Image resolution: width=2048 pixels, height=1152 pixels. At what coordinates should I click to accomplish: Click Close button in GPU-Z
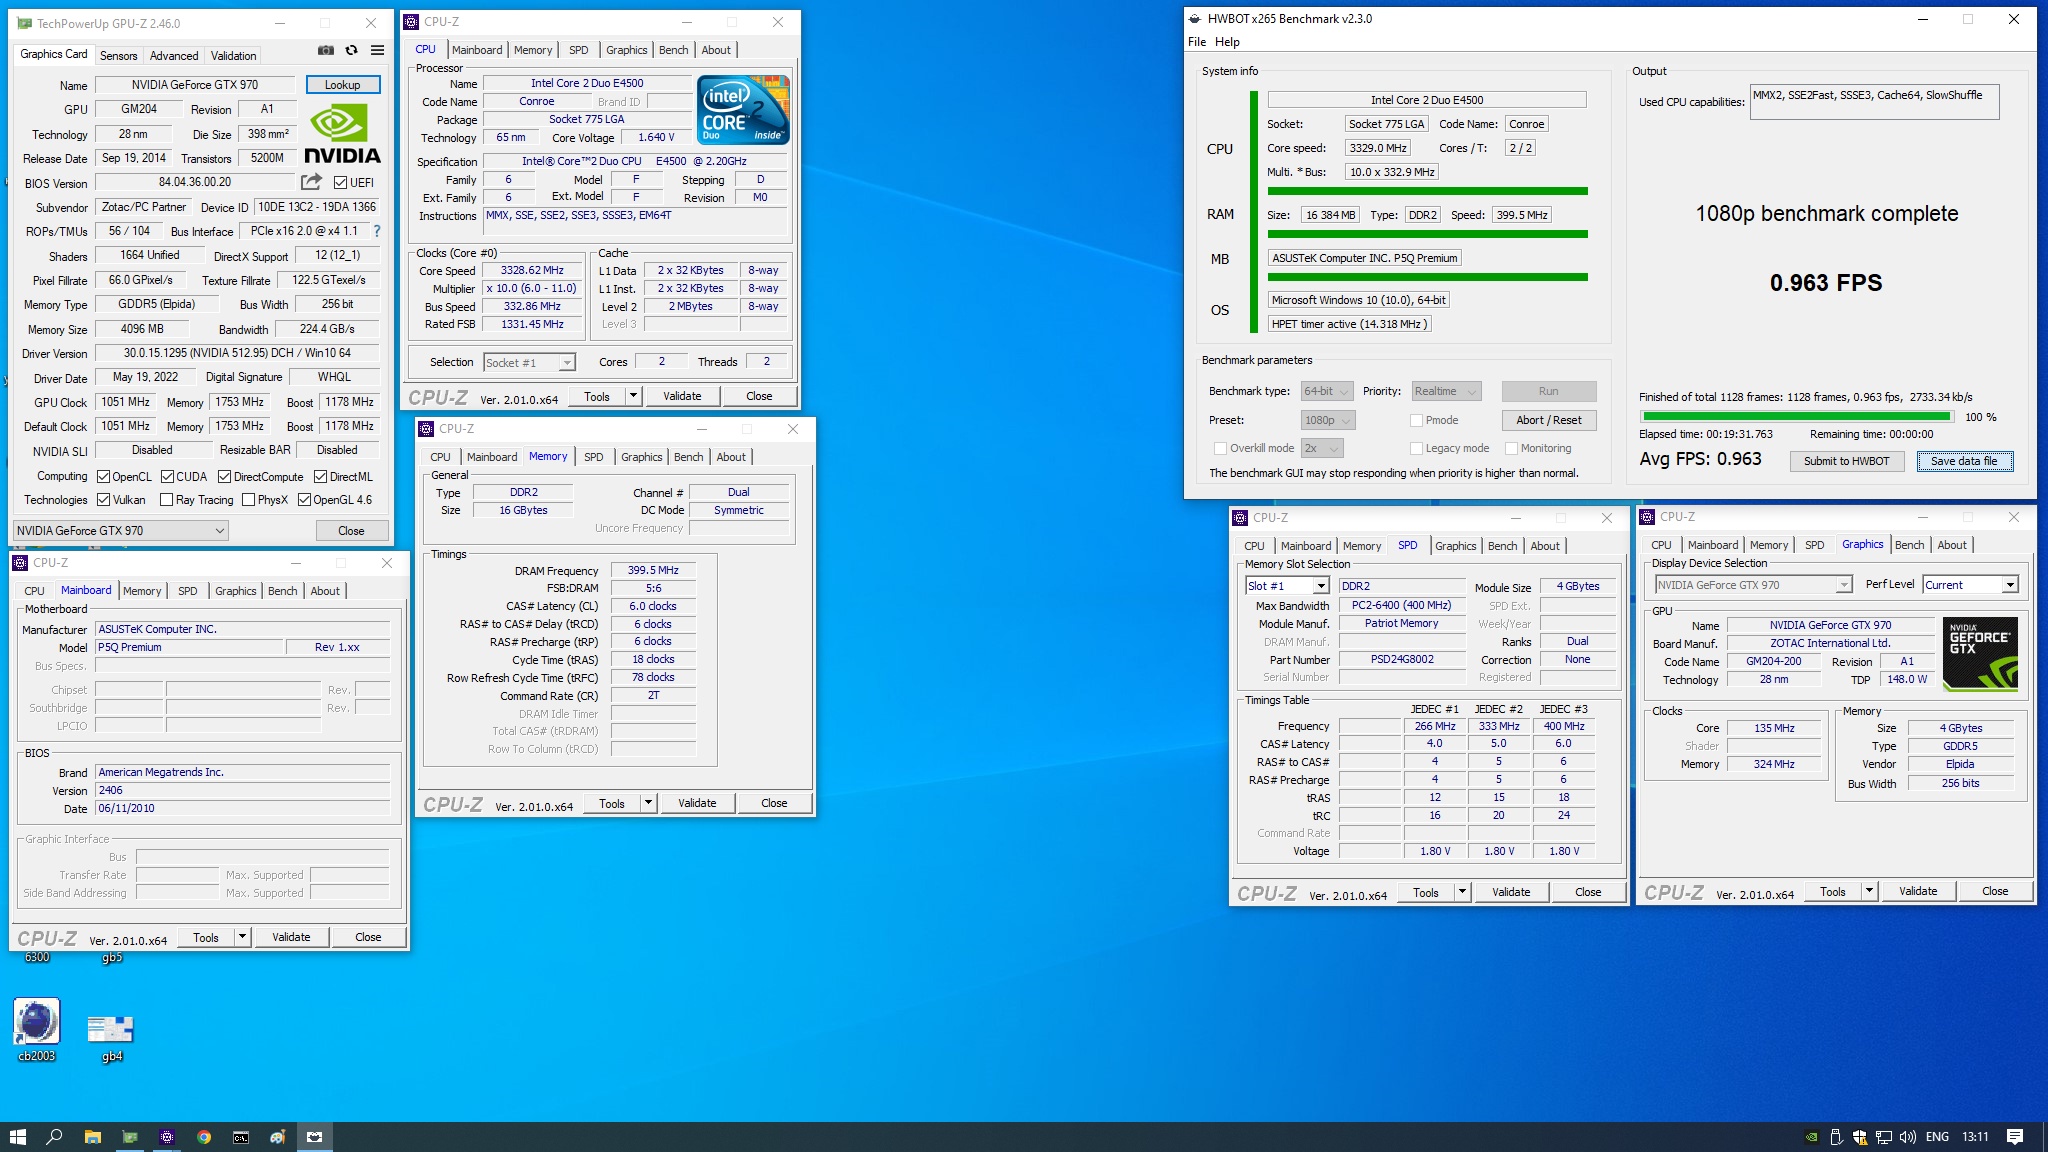point(351,531)
